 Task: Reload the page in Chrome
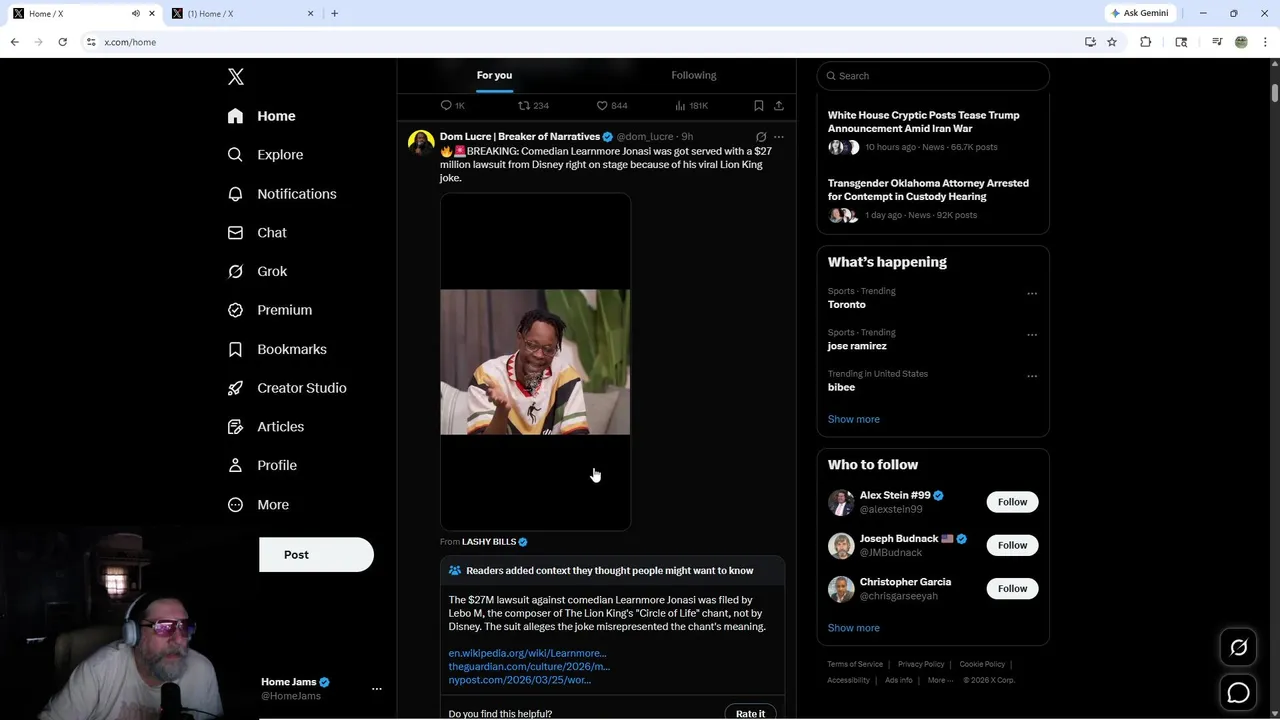point(62,42)
